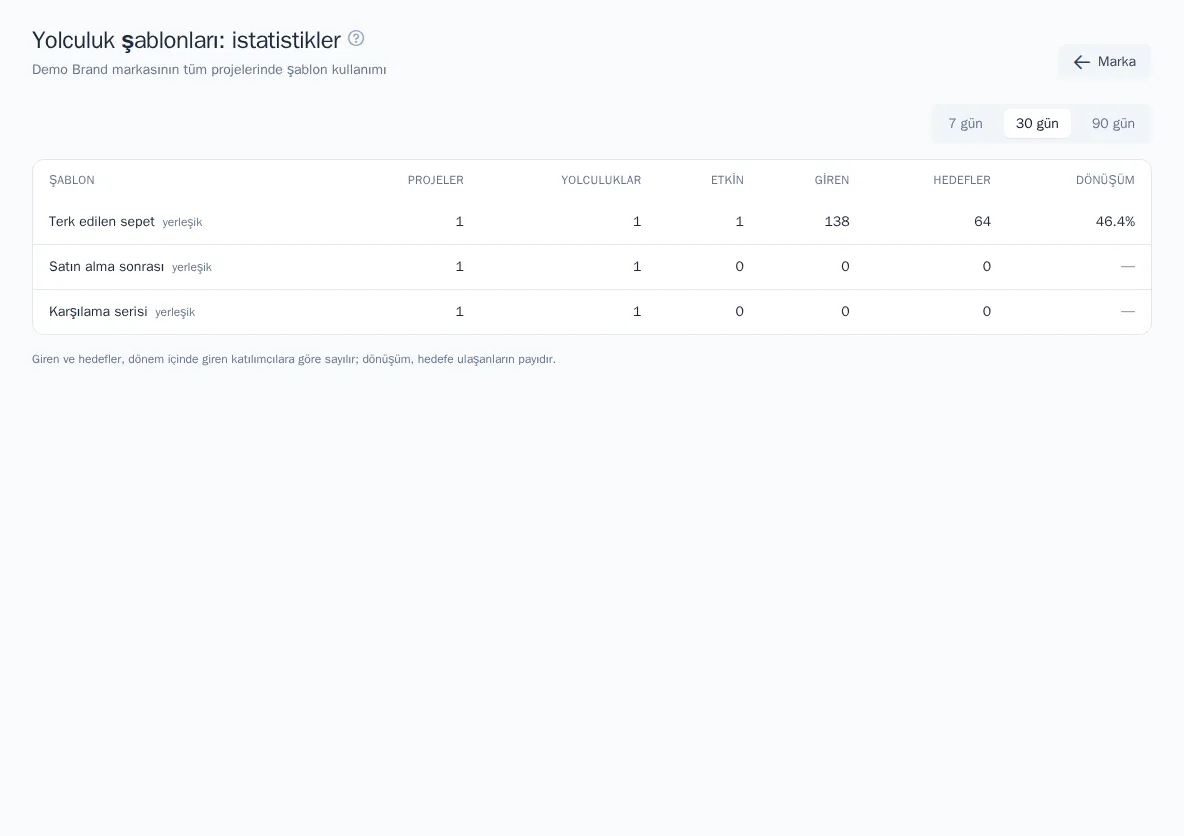Select the 30 gün period tab

(1037, 123)
